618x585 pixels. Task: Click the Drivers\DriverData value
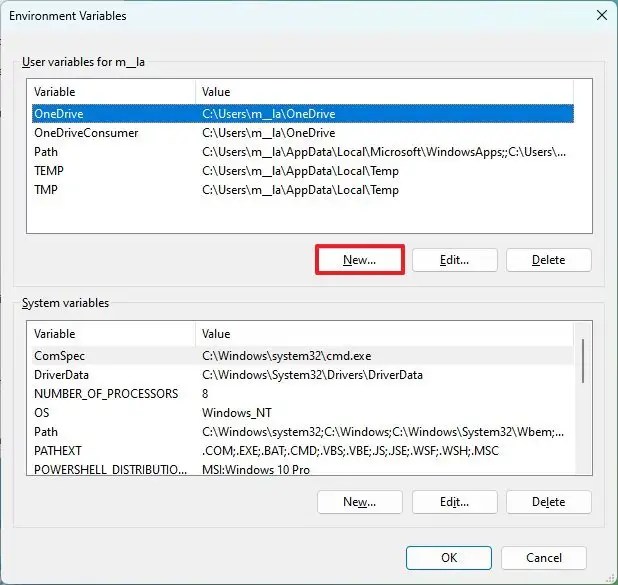[312, 375]
